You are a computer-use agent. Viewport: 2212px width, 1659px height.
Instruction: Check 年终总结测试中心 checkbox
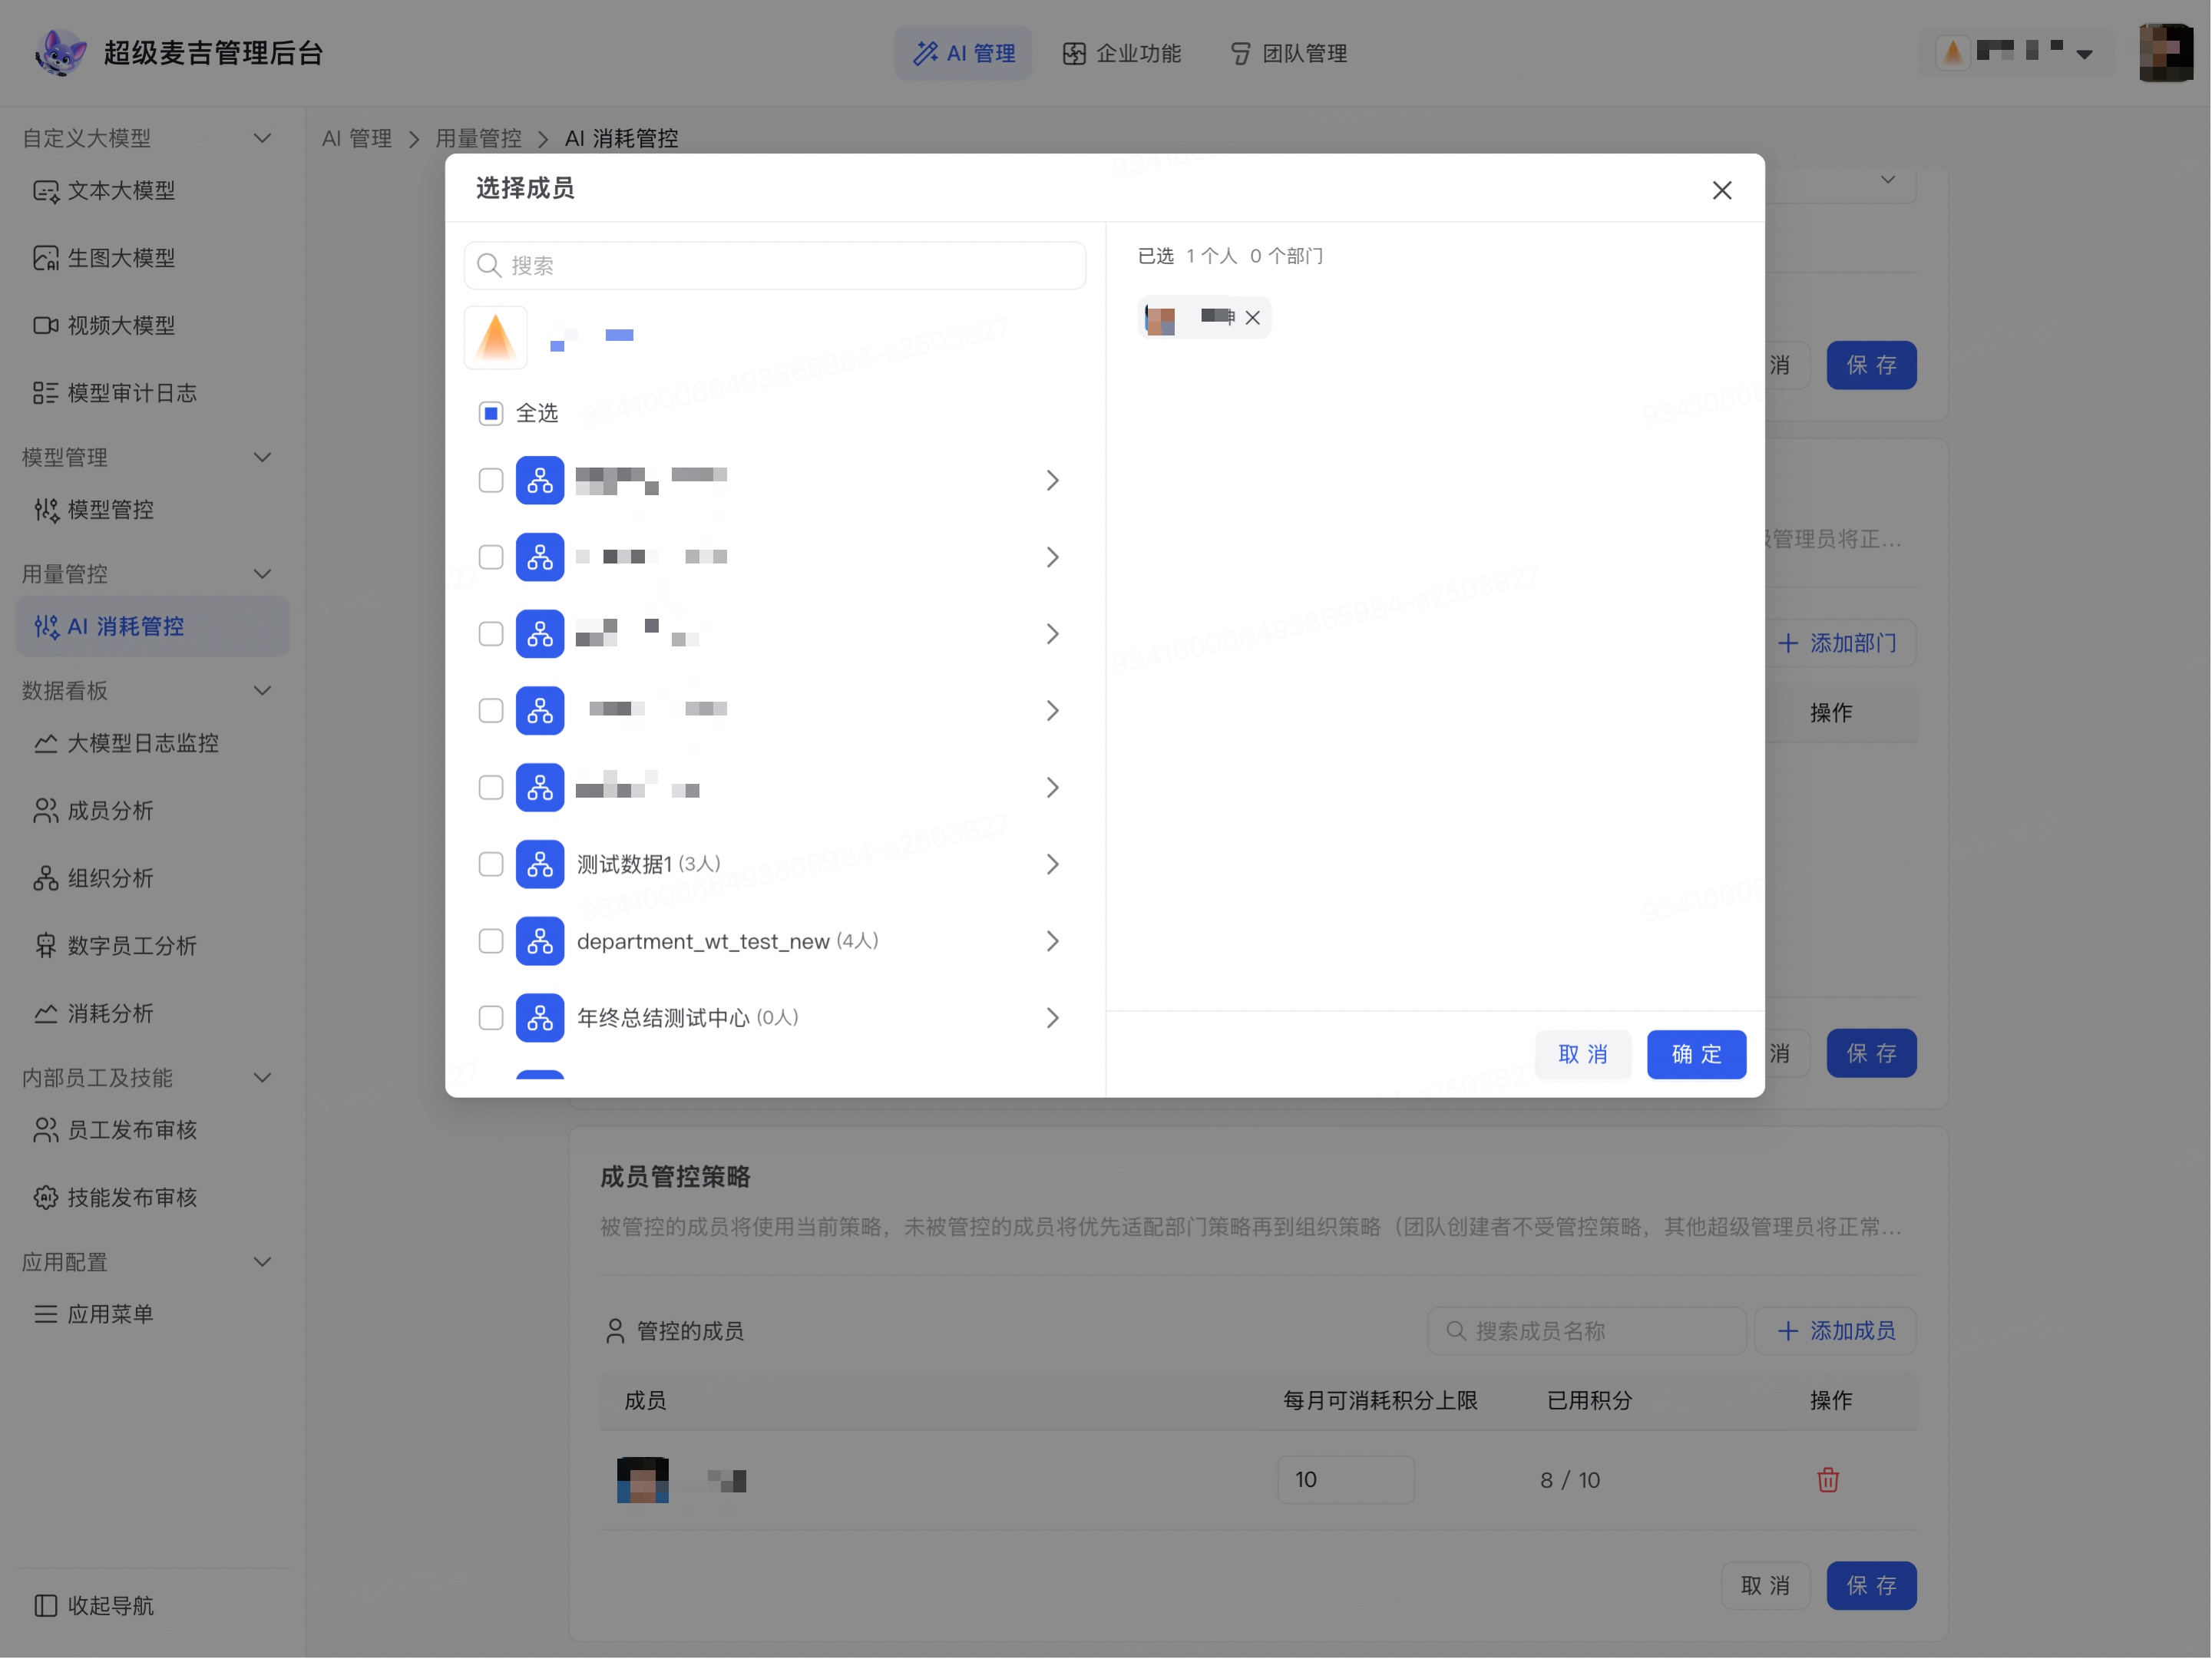490,1018
